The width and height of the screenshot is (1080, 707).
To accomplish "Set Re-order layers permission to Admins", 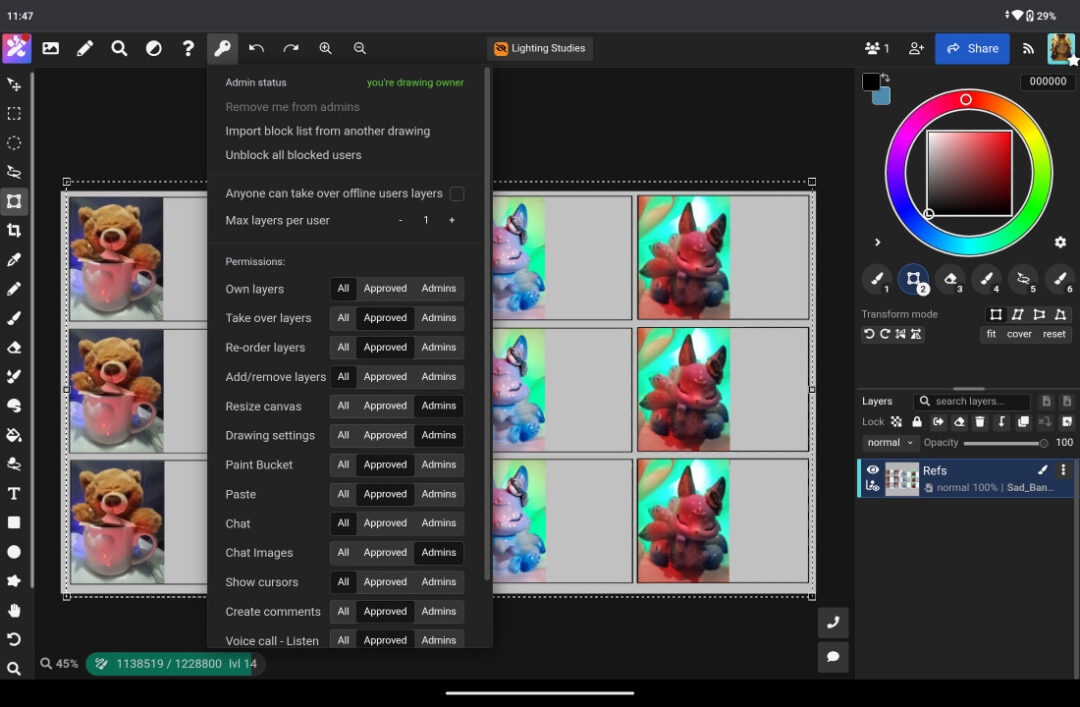I will click(439, 347).
